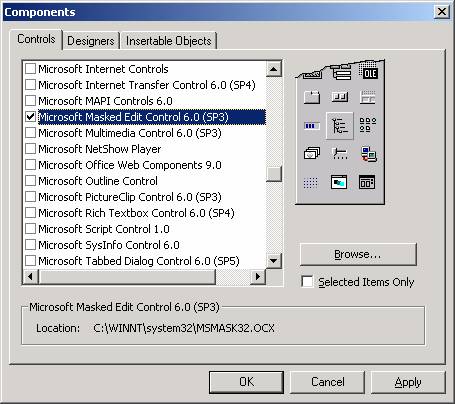Click the list's scroll right arrow
The image size is (455, 404).
pos(258,276)
